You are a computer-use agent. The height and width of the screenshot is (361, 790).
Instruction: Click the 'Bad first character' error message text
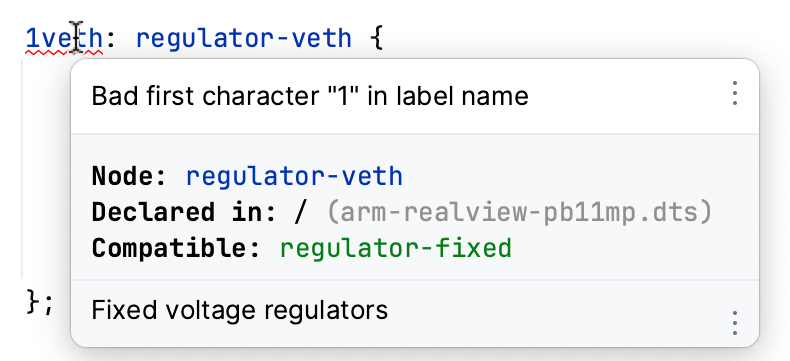point(310,96)
